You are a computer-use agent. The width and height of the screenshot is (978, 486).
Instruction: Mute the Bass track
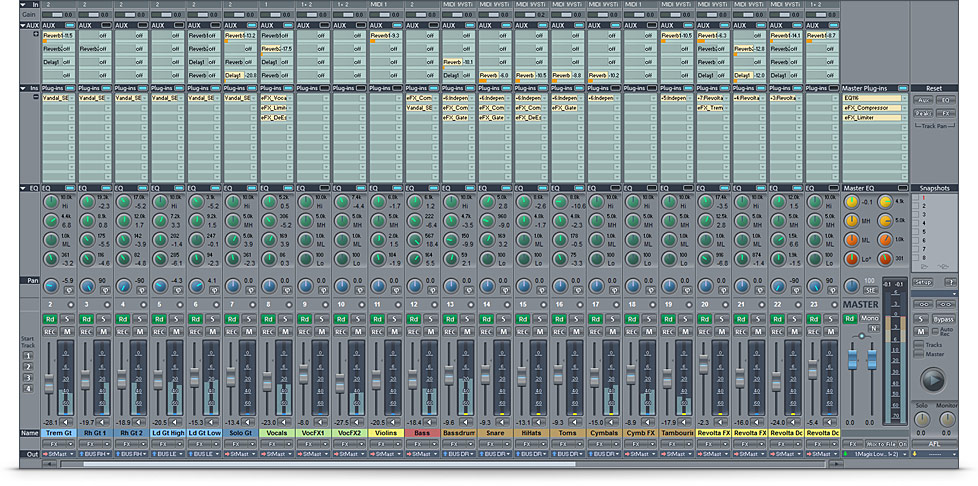(430, 331)
